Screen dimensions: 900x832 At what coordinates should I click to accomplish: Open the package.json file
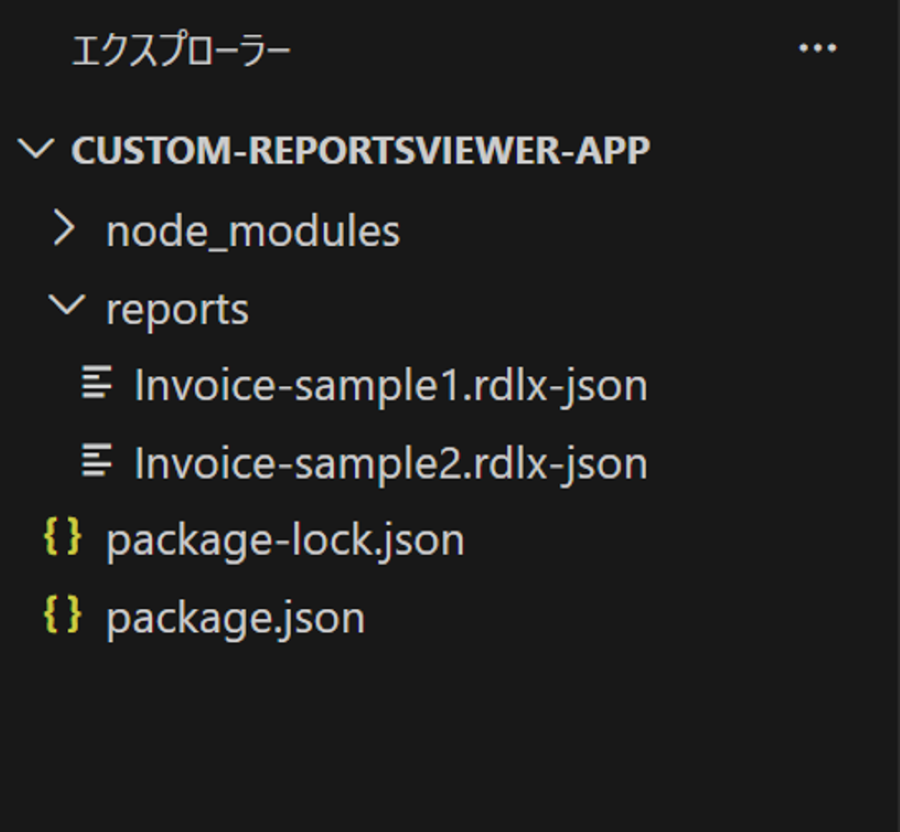[235, 618]
